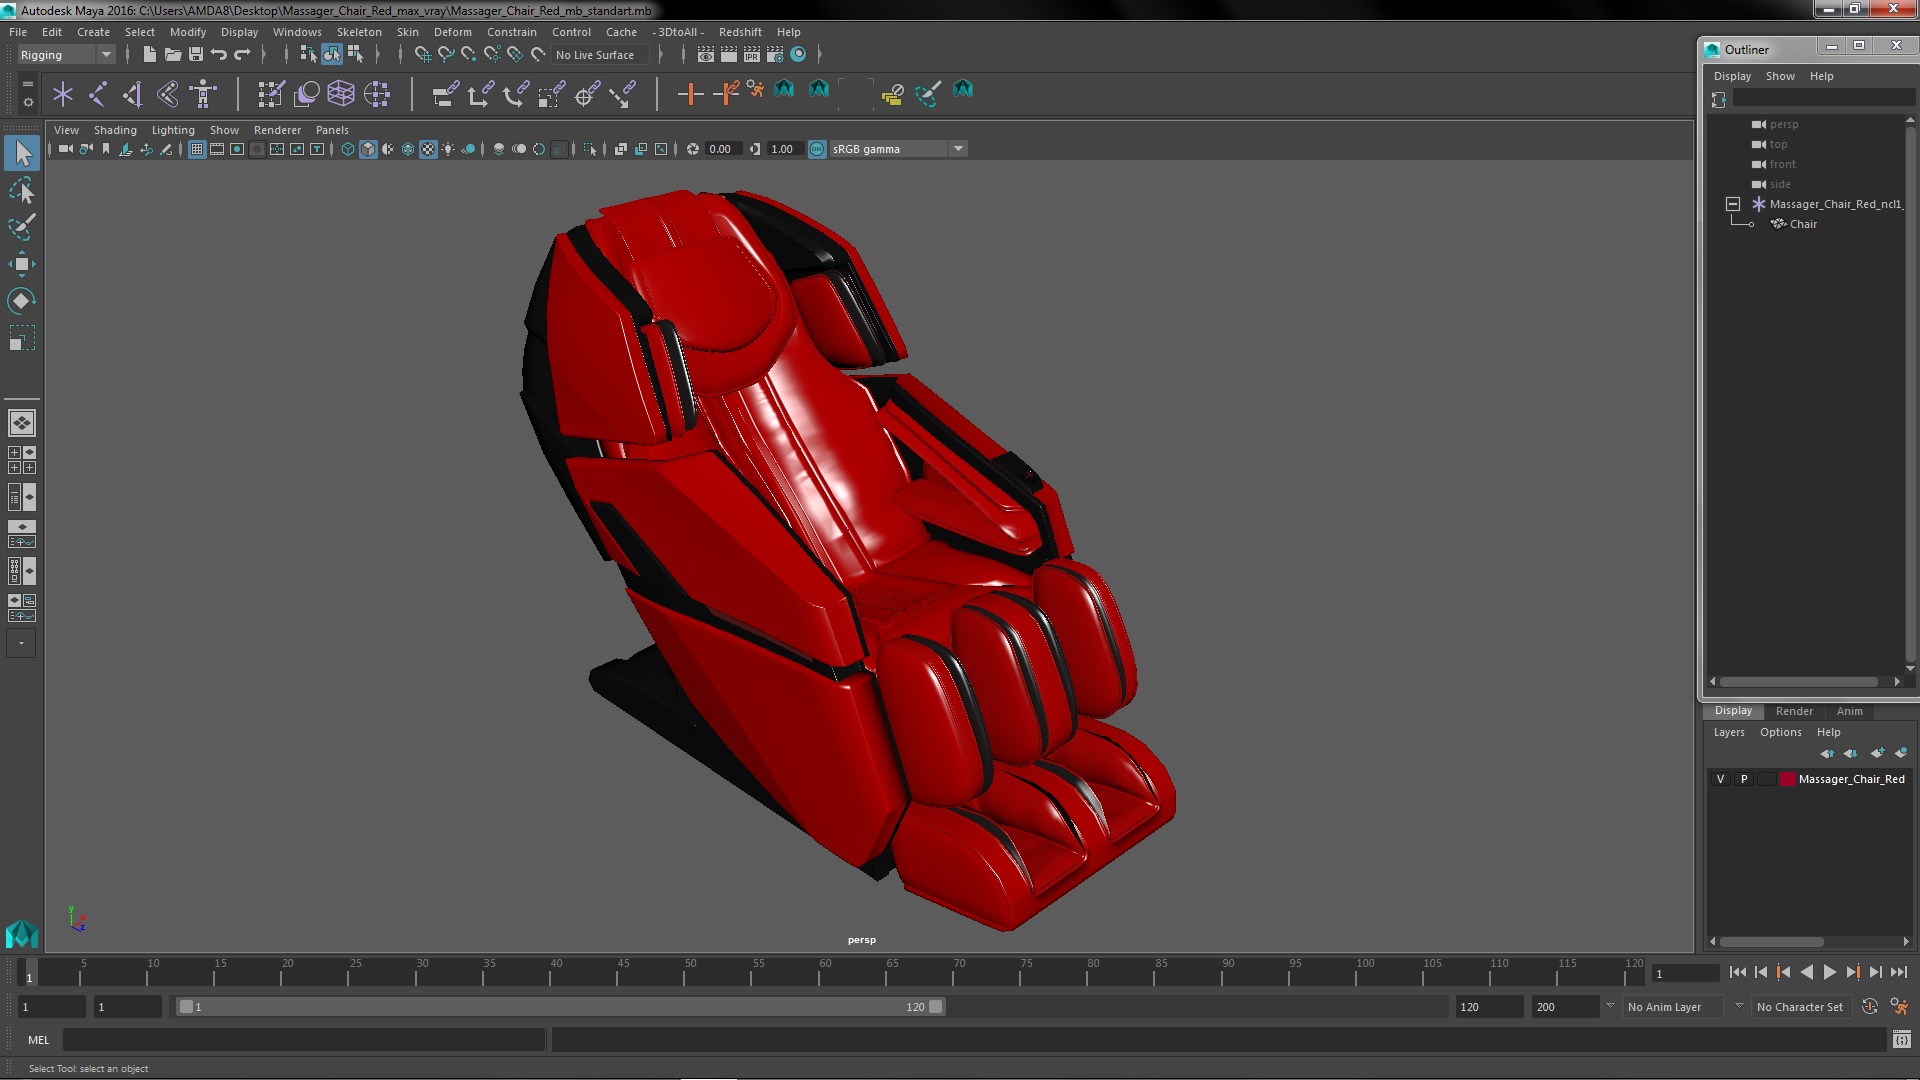Select the Move tool in toolbox
Viewport: 1920px width, 1080px height.
pyautogui.click(x=21, y=264)
